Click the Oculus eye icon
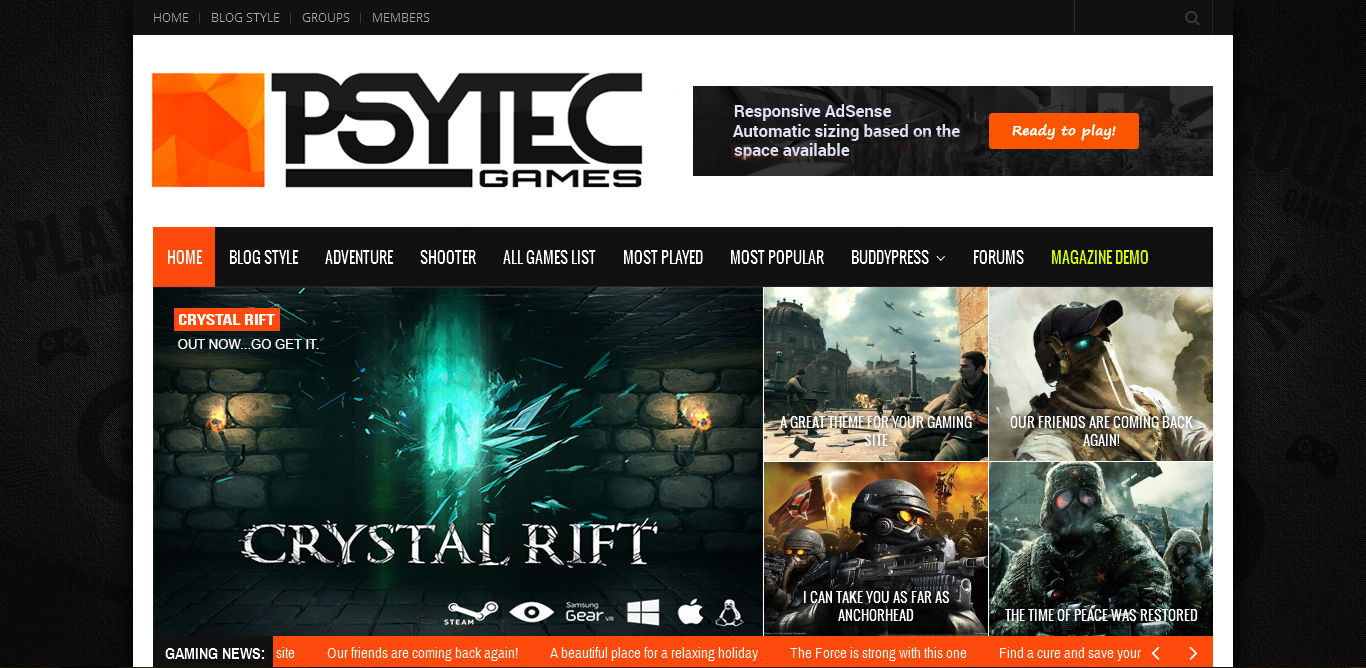Screen dimensions: 1366x668 (x=531, y=612)
